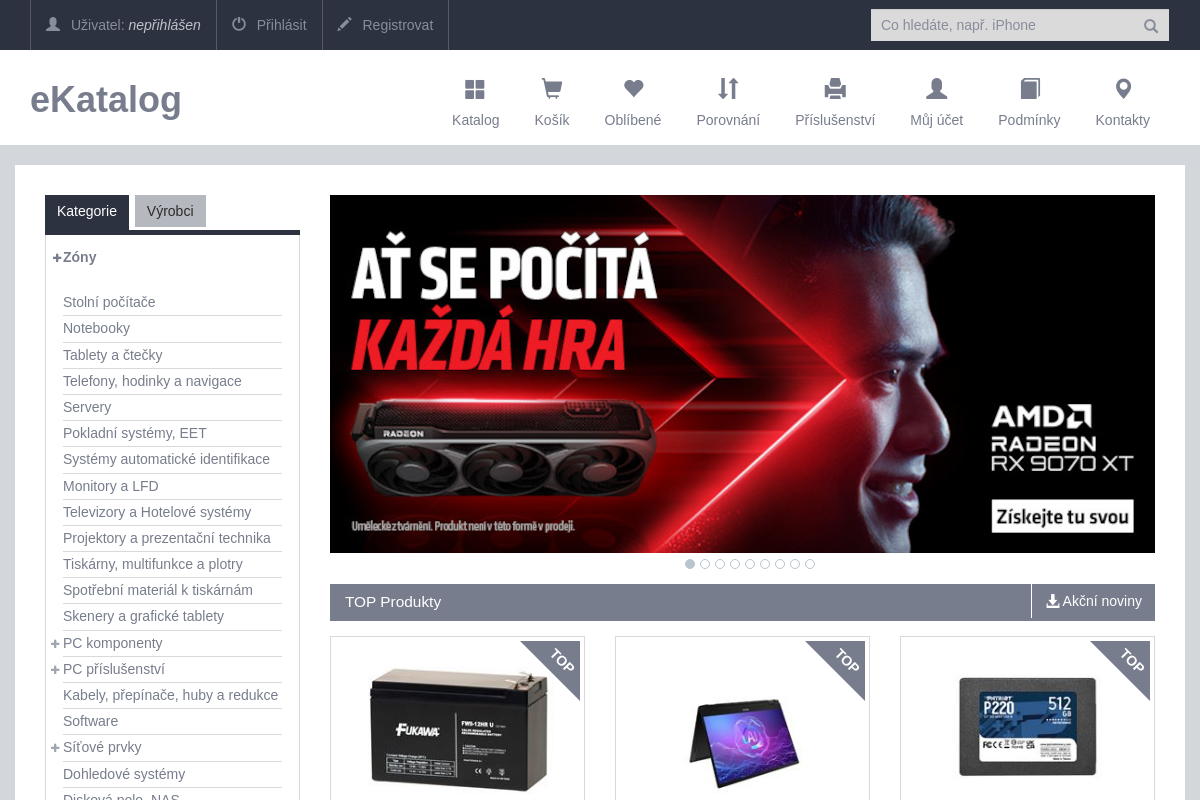This screenshot has width=1200, height=800.
Task: Click the search input field
Action: click(1000, 25)
